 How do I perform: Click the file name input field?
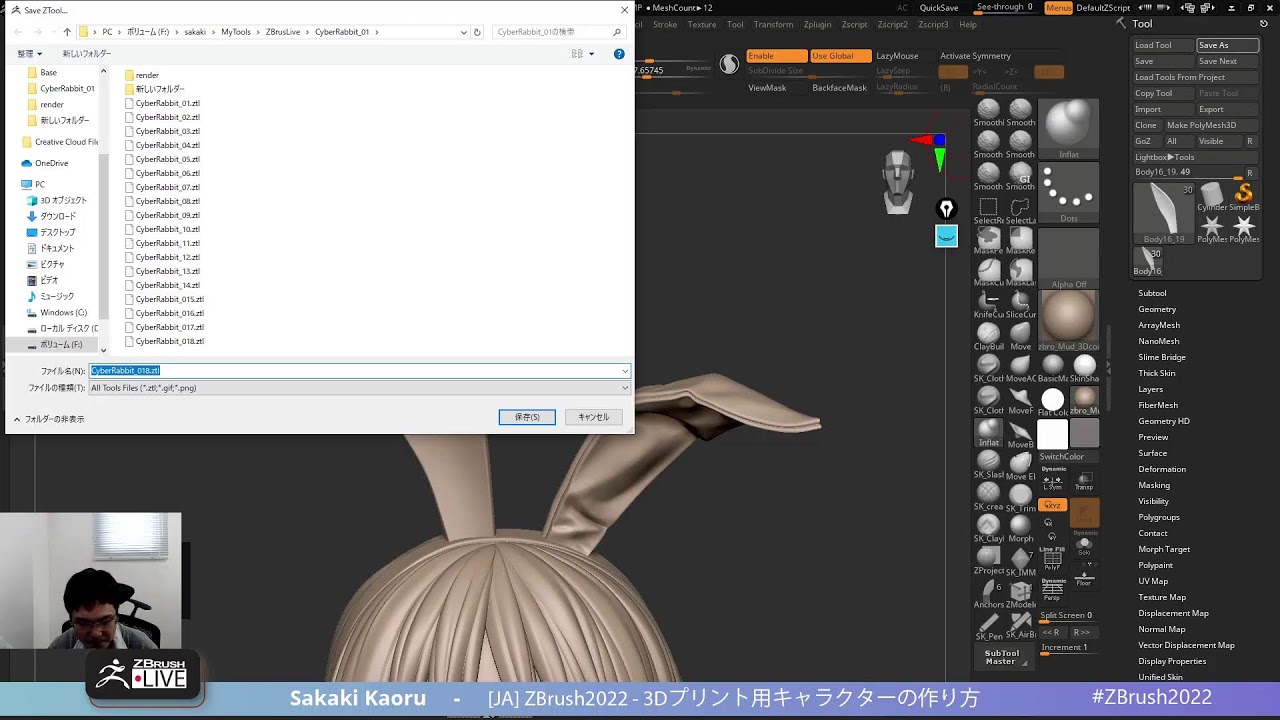pos(354,371)
